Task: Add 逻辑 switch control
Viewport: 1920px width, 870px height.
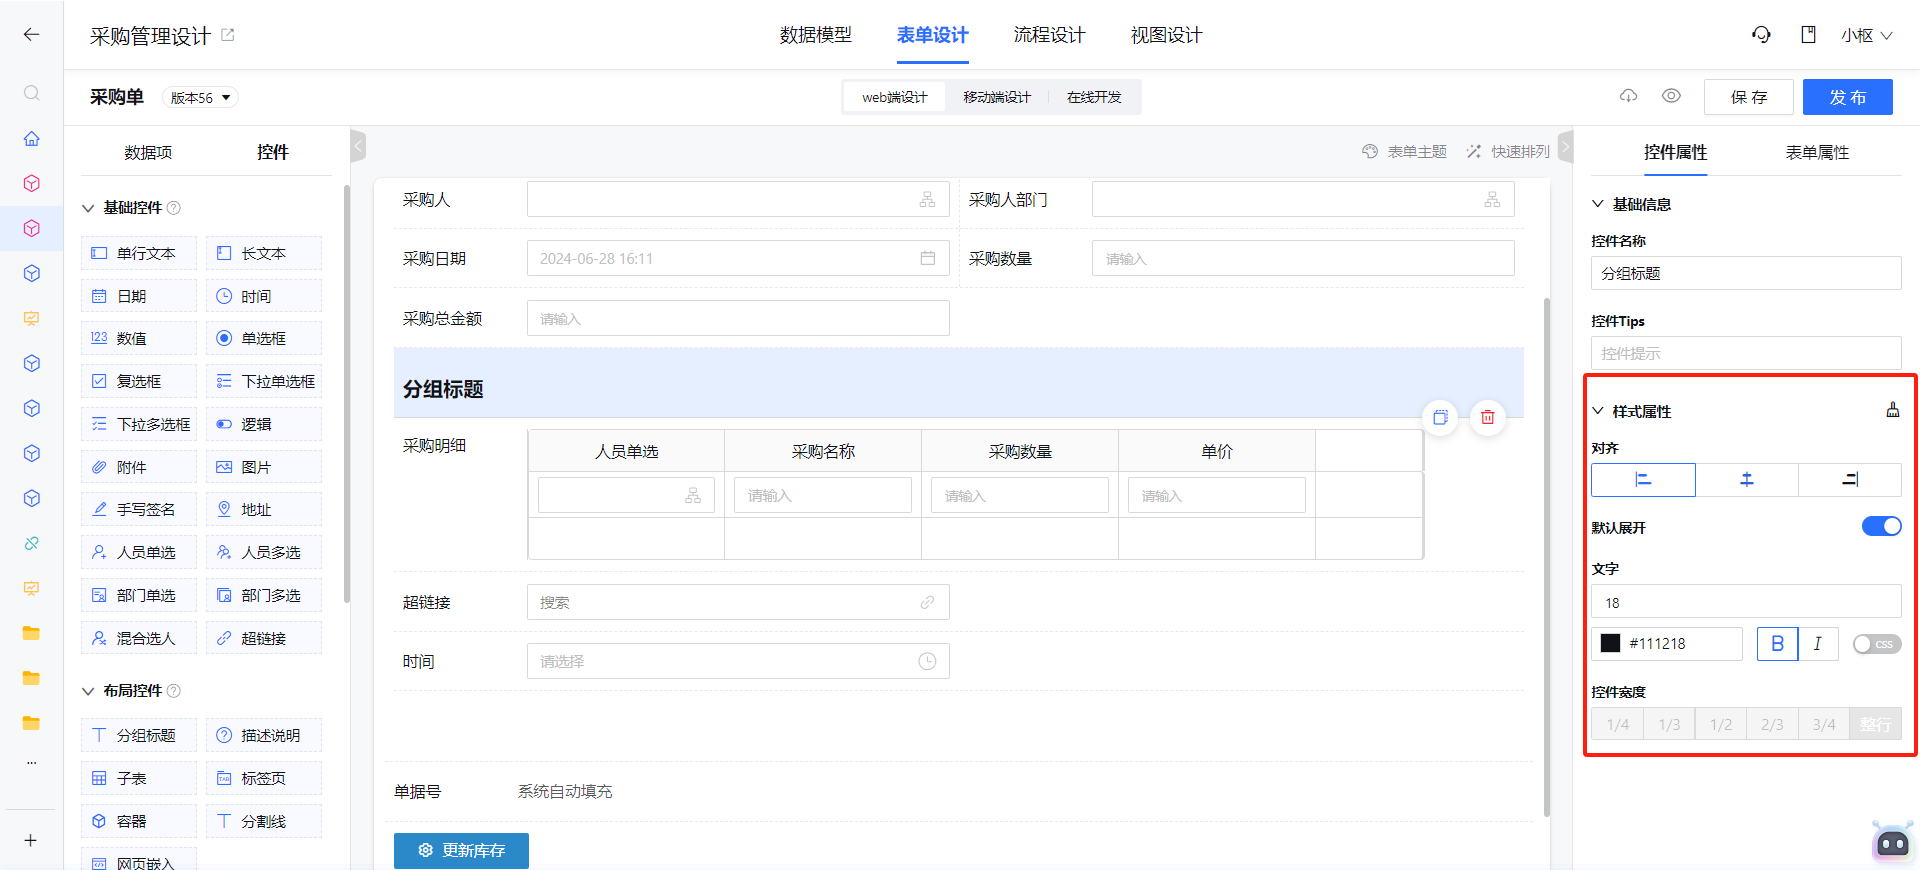Action: (x=264, y=424)
